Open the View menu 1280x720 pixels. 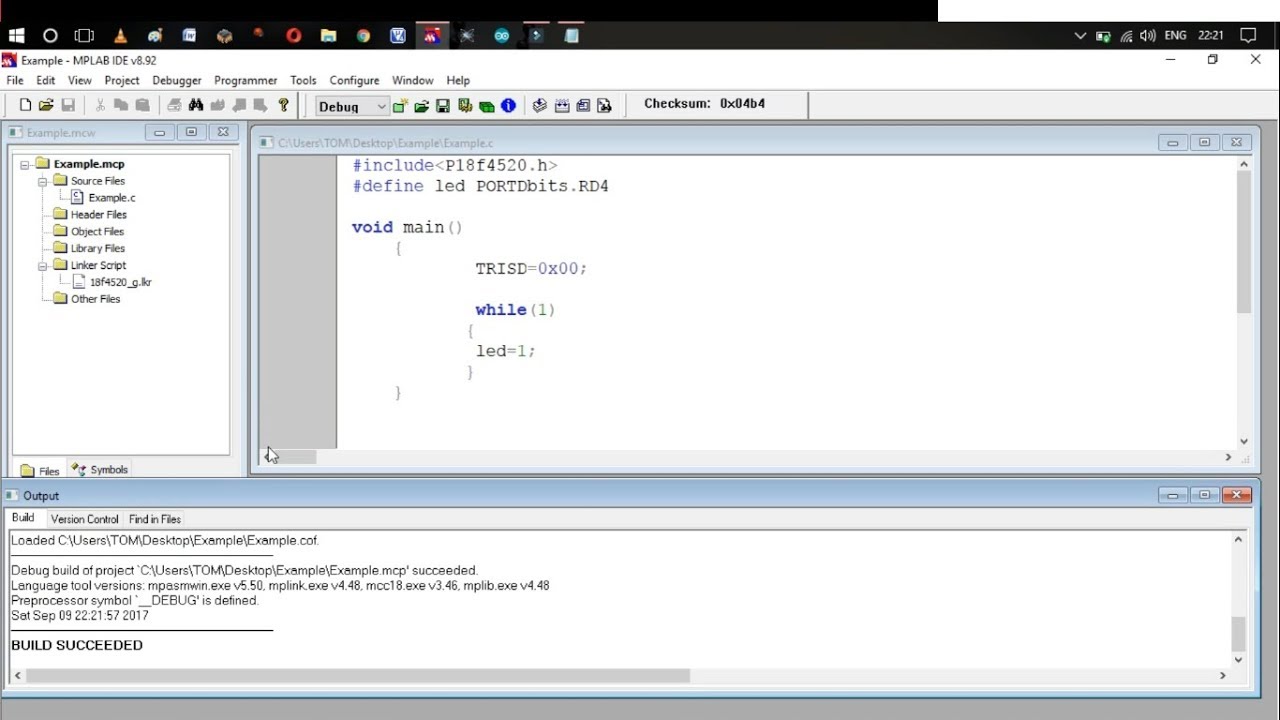[80, 80]
